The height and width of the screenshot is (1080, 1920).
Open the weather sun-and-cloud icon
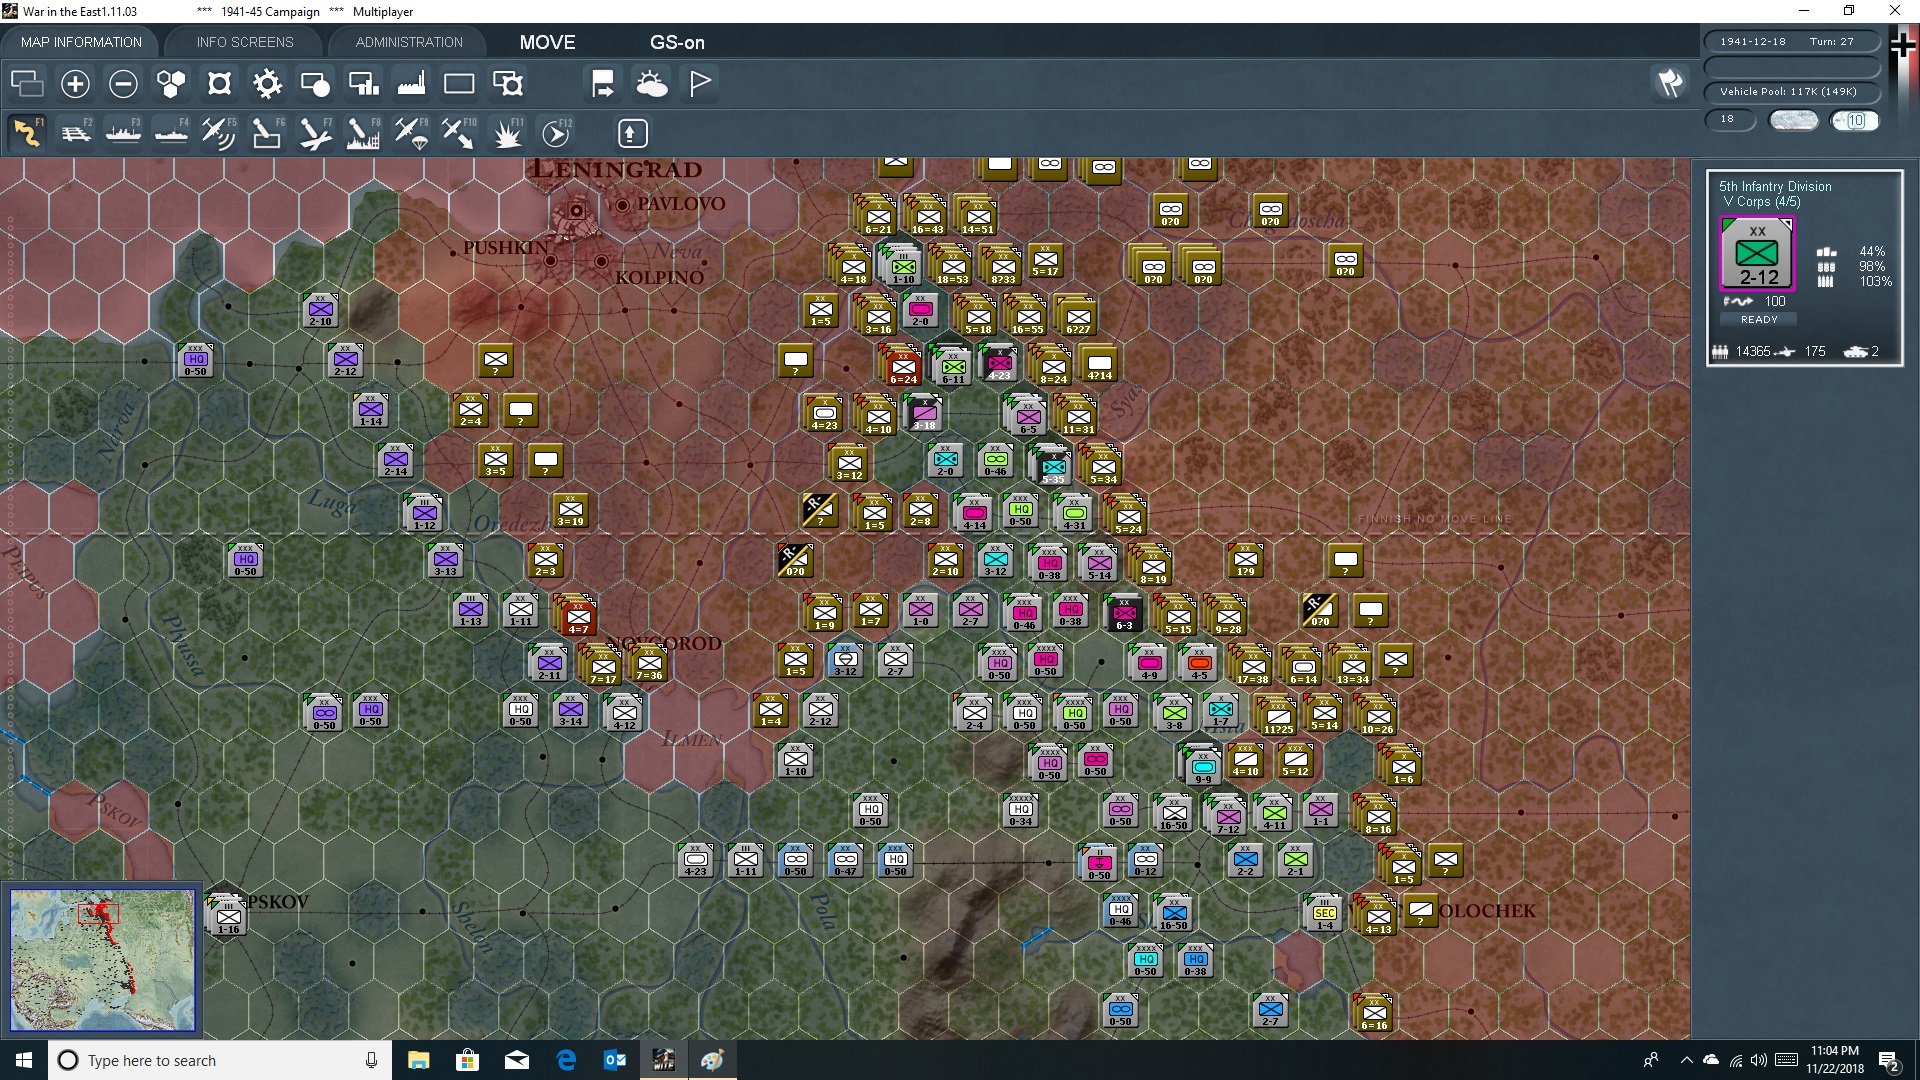(652, 84)
